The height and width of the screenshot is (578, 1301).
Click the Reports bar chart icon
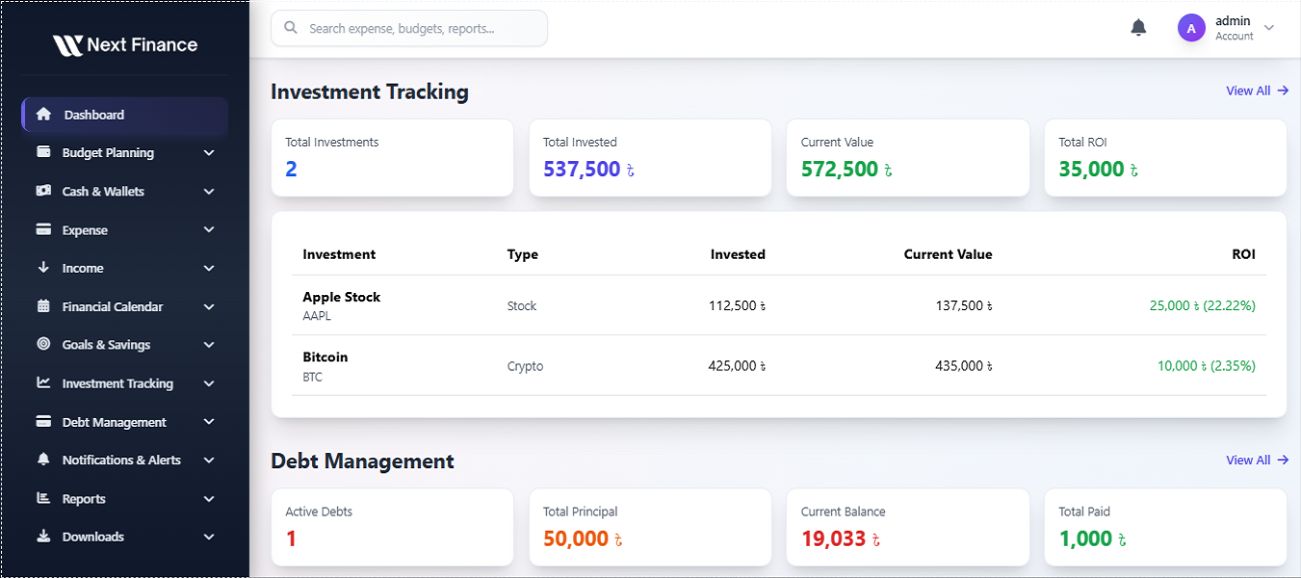coord(43,498)
